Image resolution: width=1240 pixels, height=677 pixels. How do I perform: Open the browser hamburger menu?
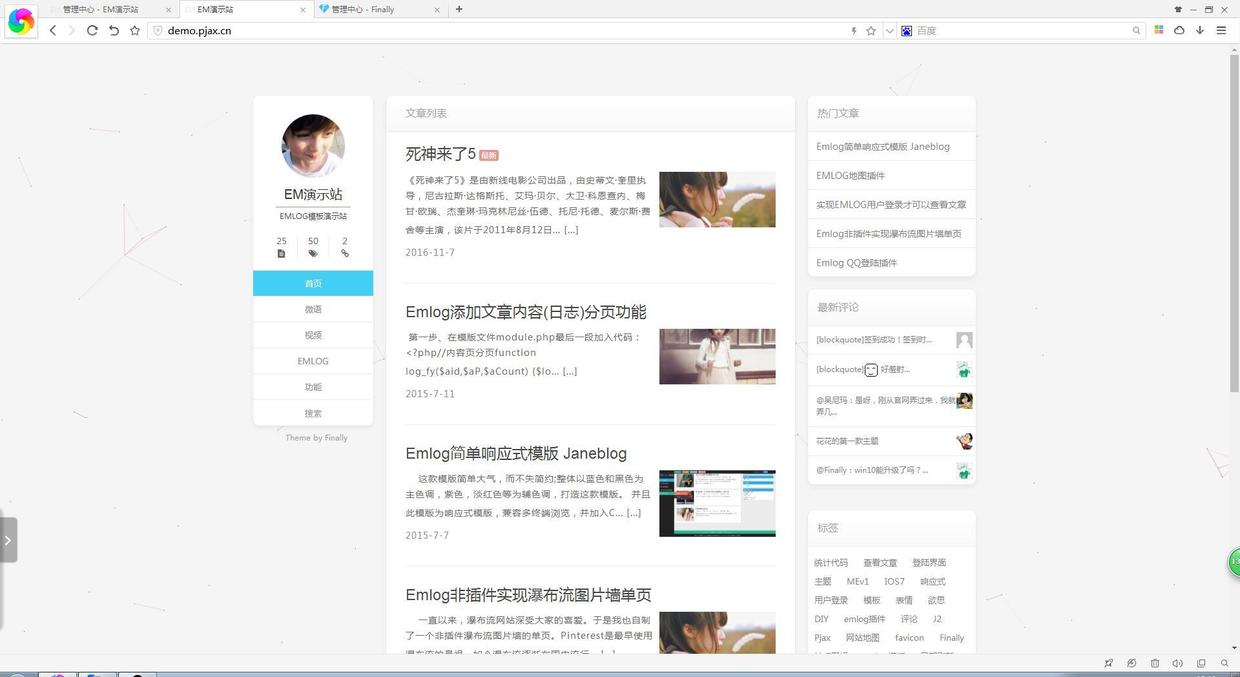(x=1221, y=30)
